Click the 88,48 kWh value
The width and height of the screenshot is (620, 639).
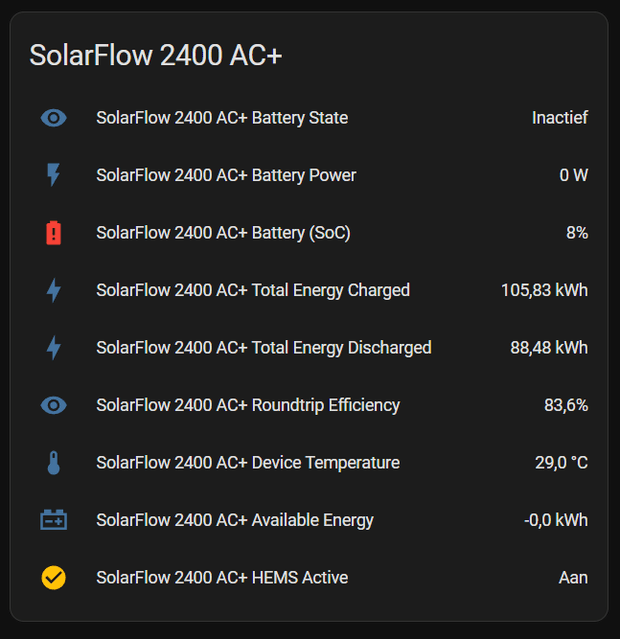pyautogui.click(x=549, y=348)
